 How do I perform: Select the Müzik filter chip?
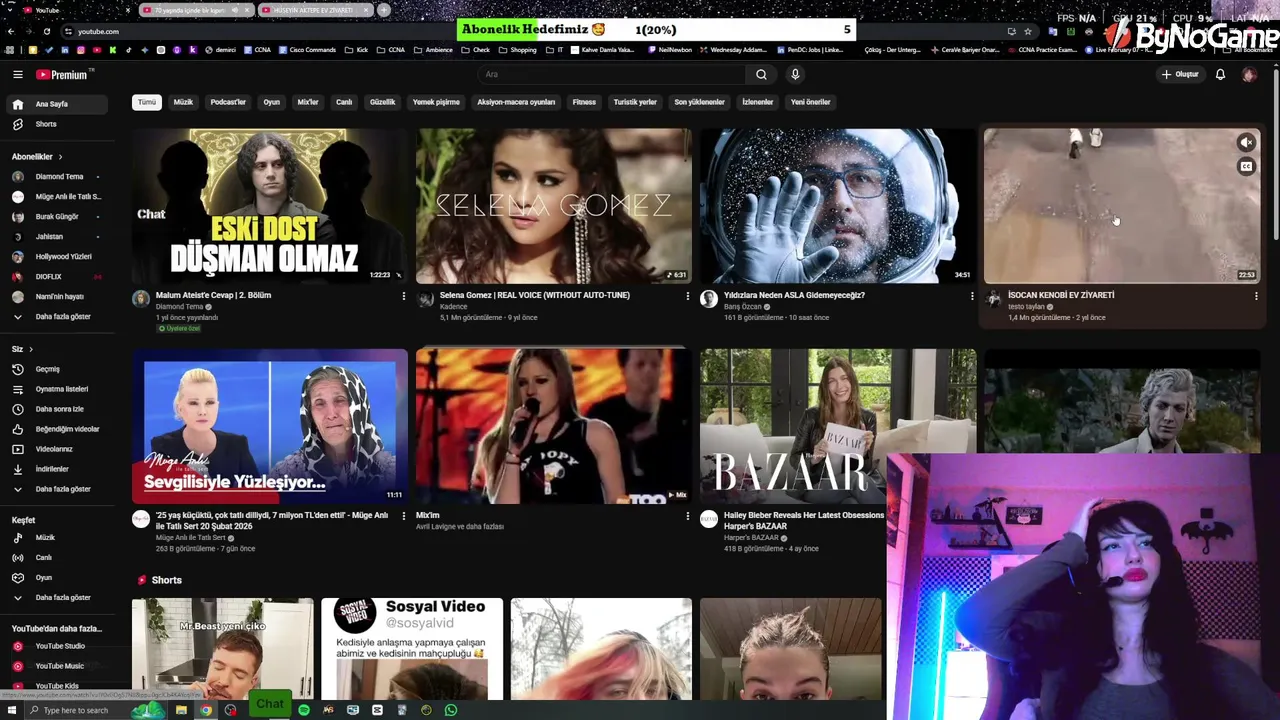(183, 102)
